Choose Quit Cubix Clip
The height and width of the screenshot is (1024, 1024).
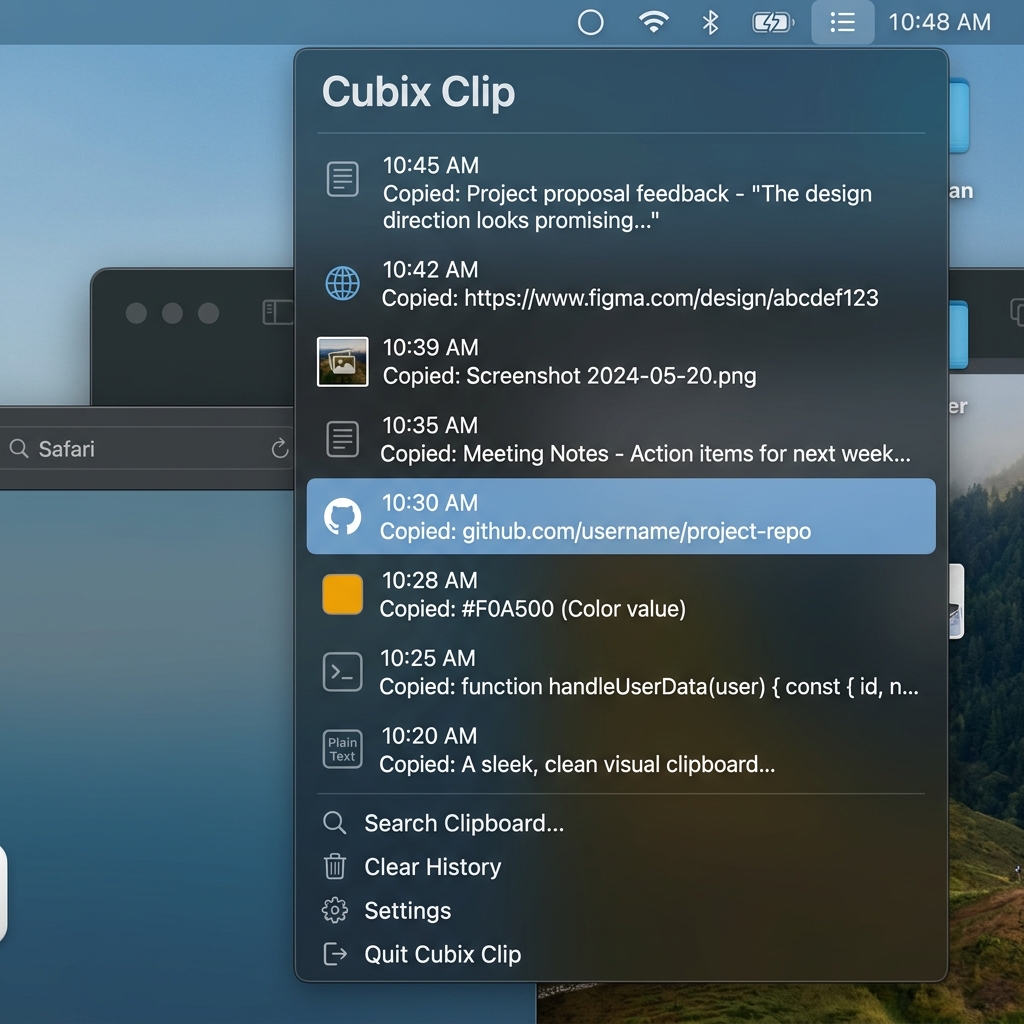621,954
